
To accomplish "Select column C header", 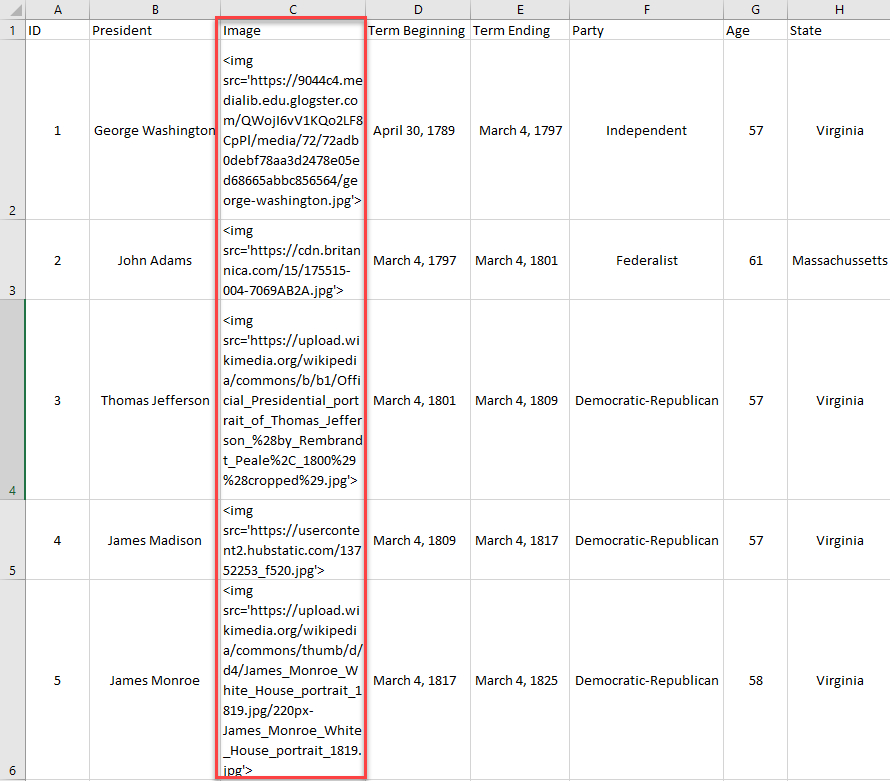I will [x=292, y=9].
